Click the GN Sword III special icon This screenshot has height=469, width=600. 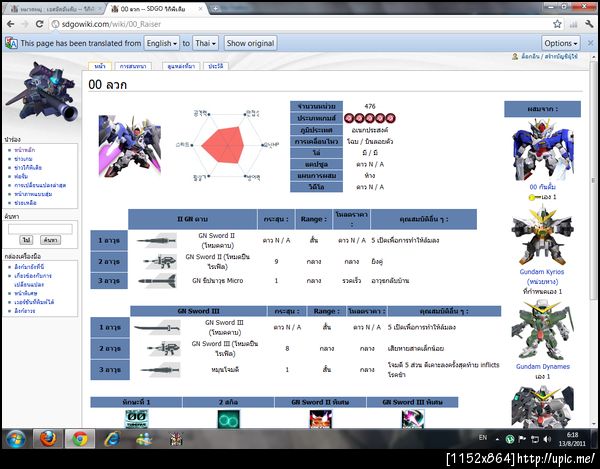(412, 419)
